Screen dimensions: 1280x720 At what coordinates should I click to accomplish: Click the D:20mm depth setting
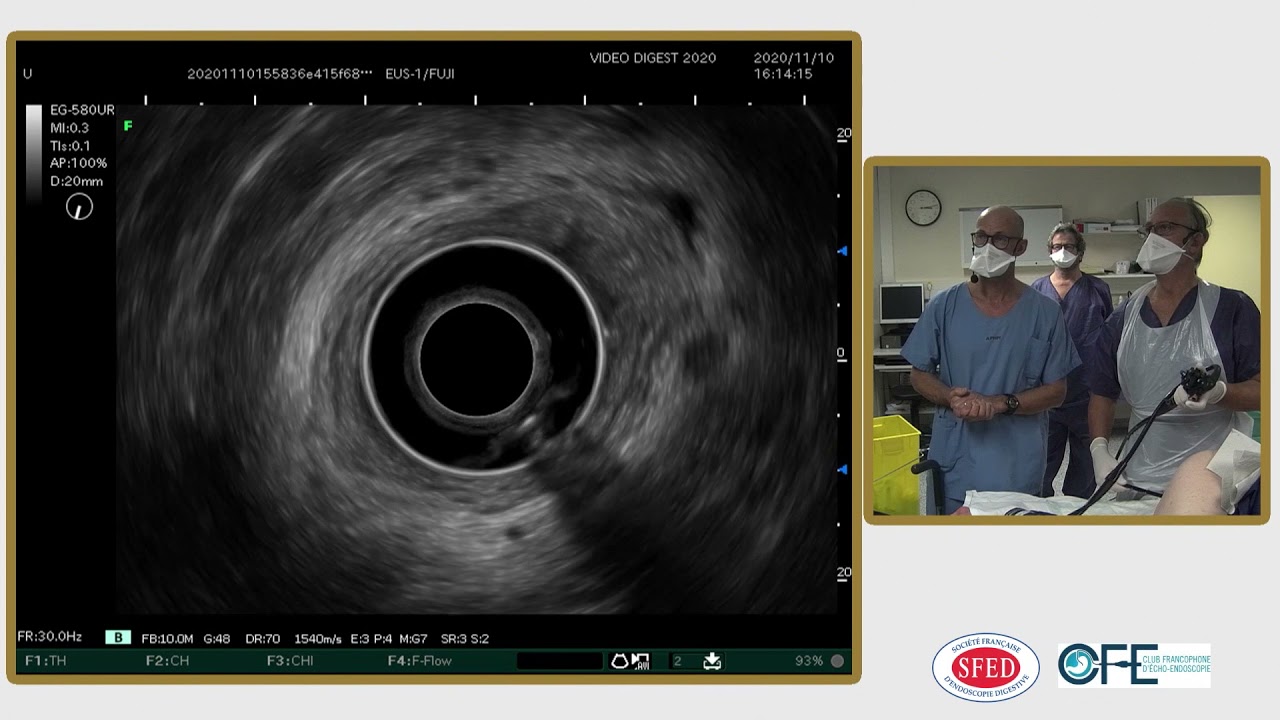pyautogui.click(x=77, y=182)
